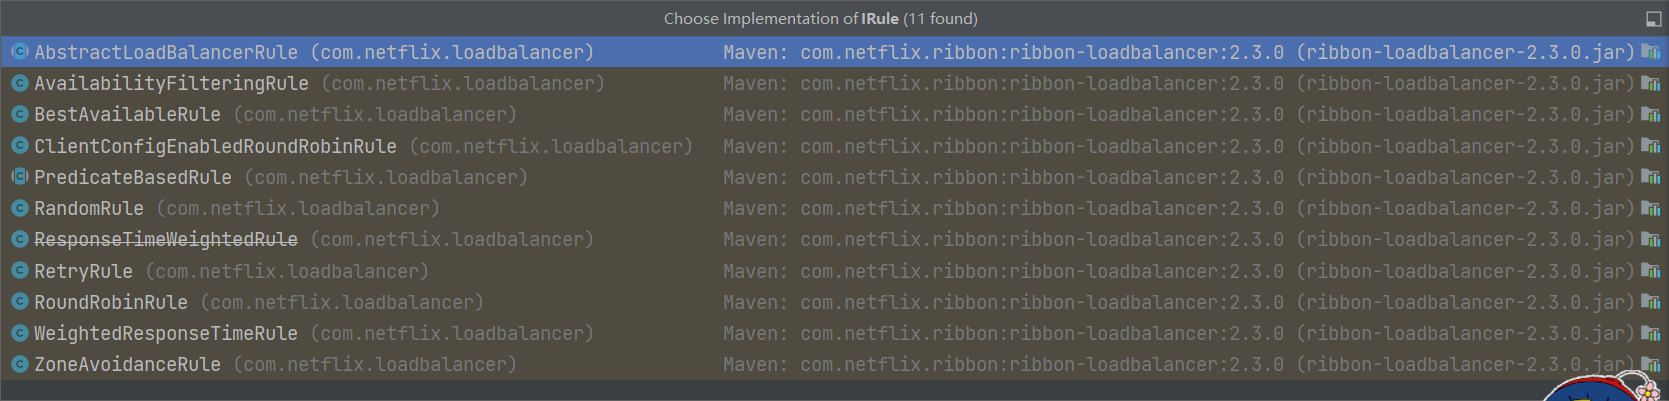Click the Choose Implementation of IRule title
The height and width of the screenshot is (401, 1669).
point(820,19)
